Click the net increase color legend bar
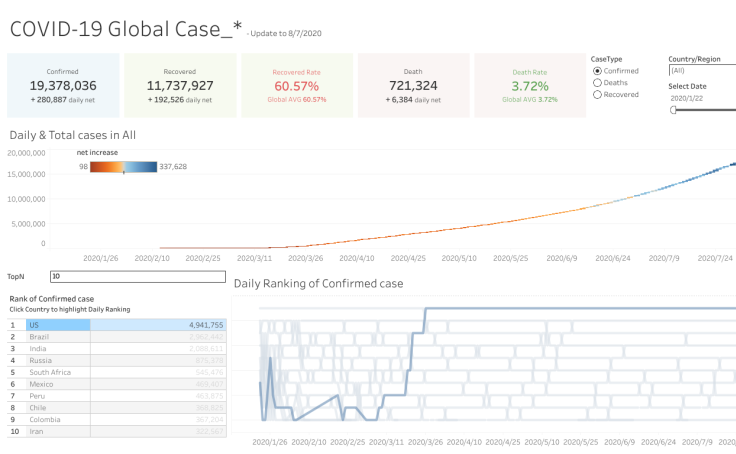Viewport: 736px width, 454px height. pos(123,167)
